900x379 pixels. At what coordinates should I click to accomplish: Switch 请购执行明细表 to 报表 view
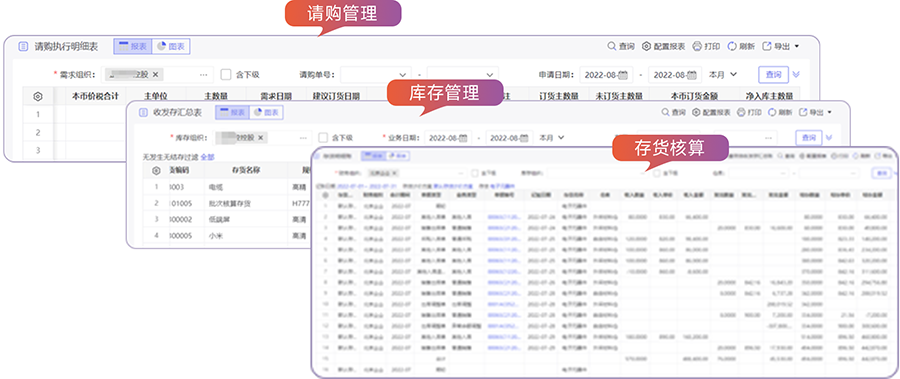pos(133,47)
